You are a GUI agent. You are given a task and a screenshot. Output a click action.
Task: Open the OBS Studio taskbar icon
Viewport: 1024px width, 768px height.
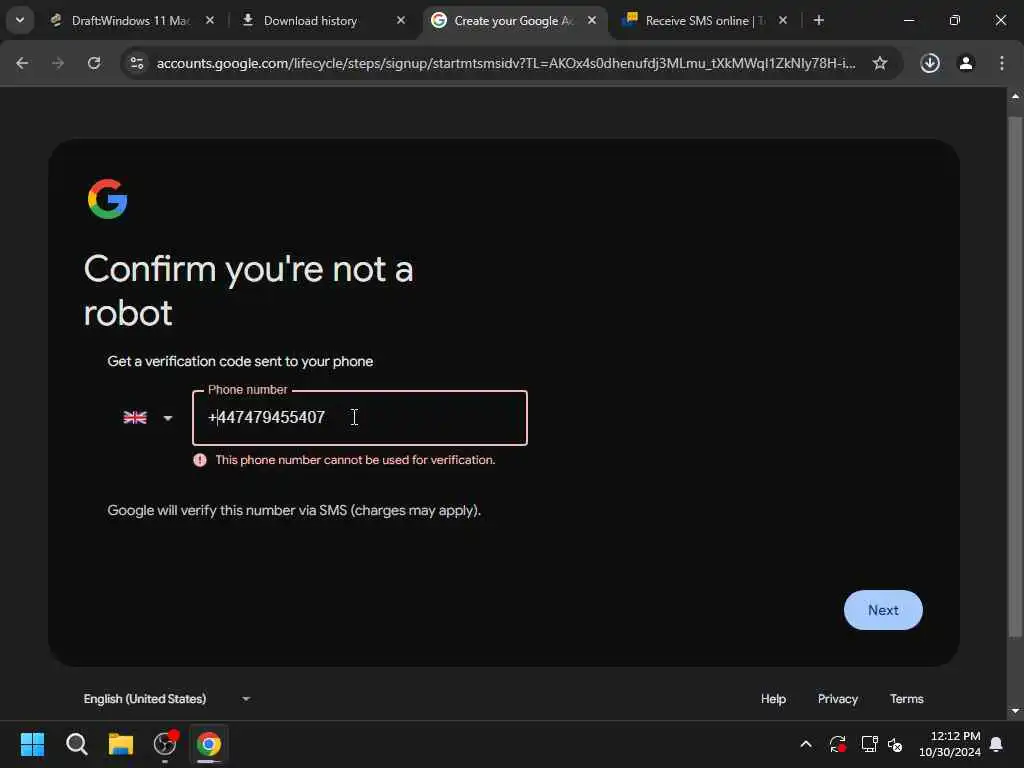point(165,744)
